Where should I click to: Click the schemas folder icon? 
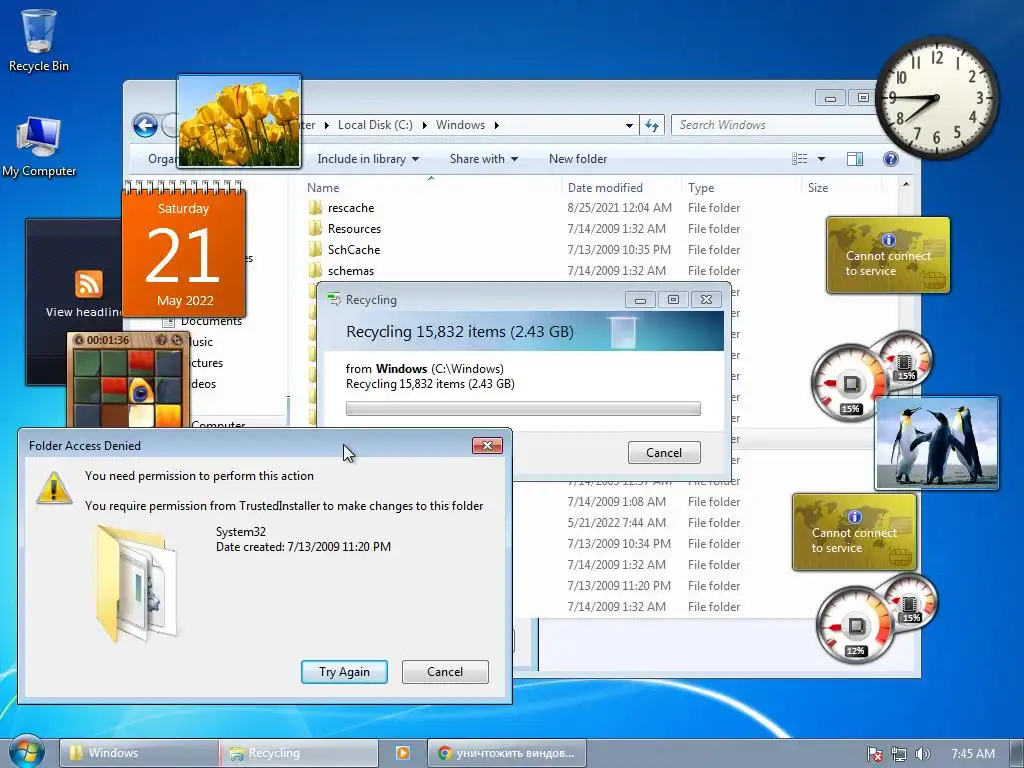[315, 270]
